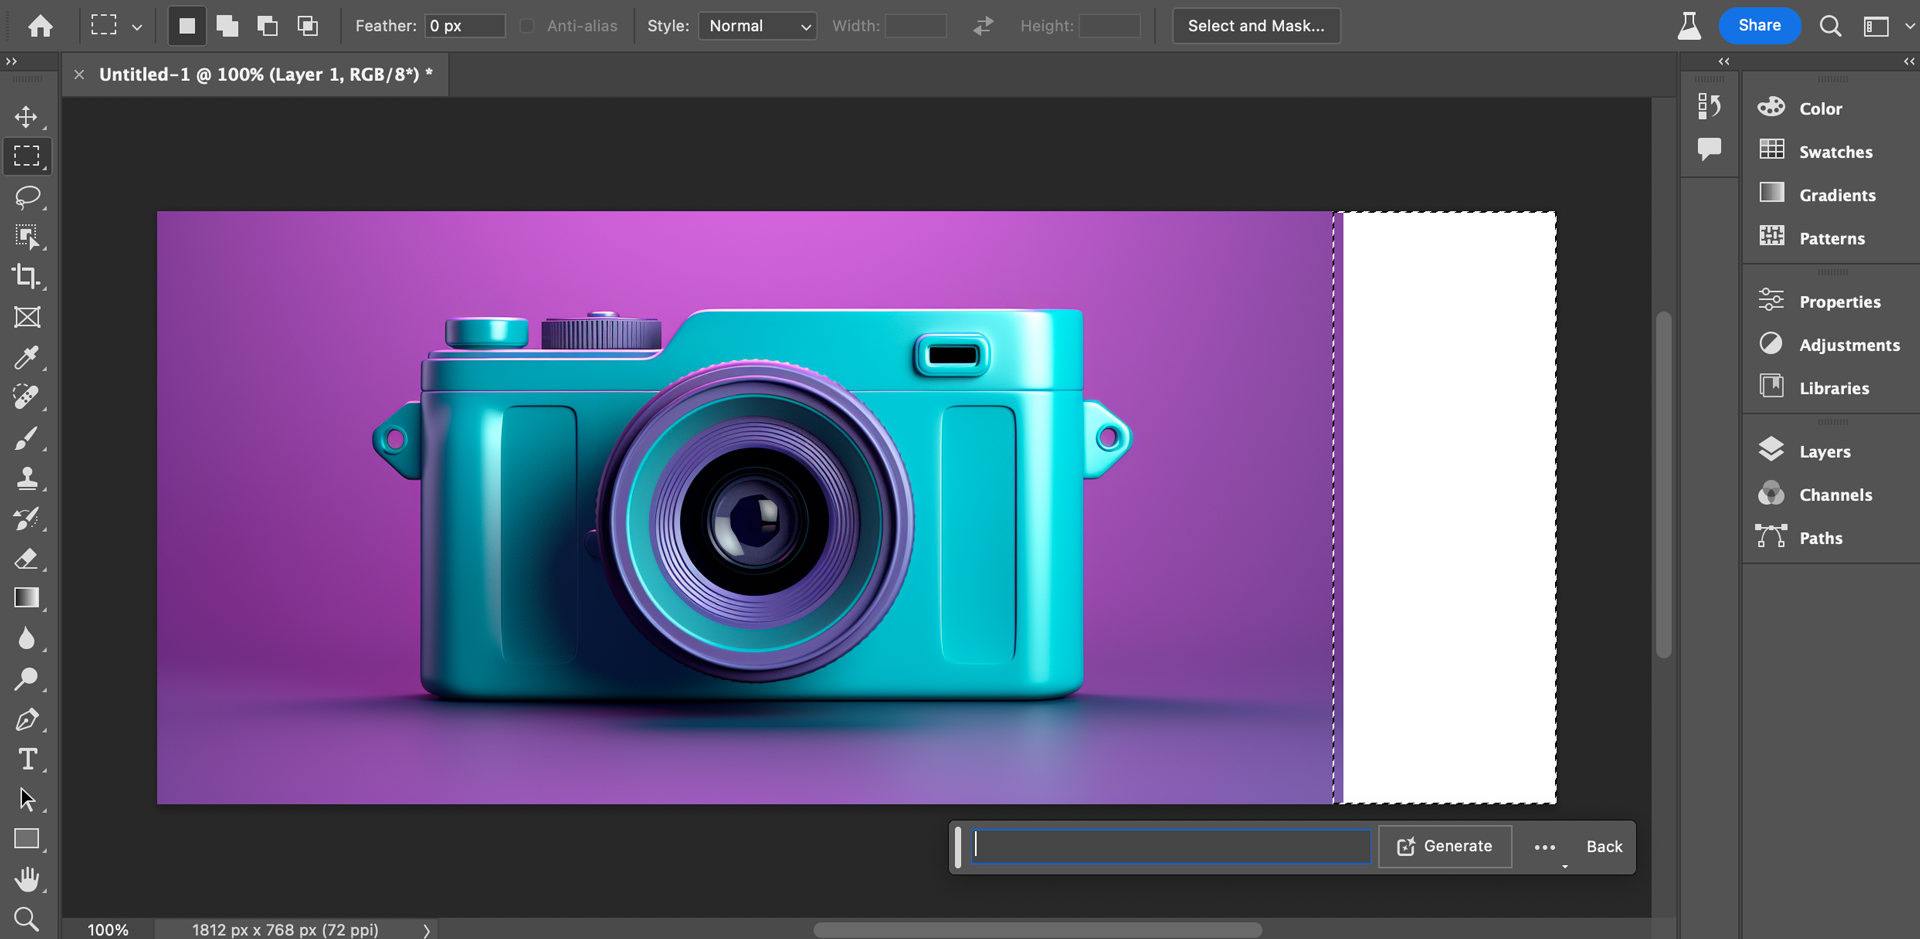The width and height of the screenshot is (1920, 939).
Task: Open the beaker Discover icon
Action: [x=1689, y=26]
